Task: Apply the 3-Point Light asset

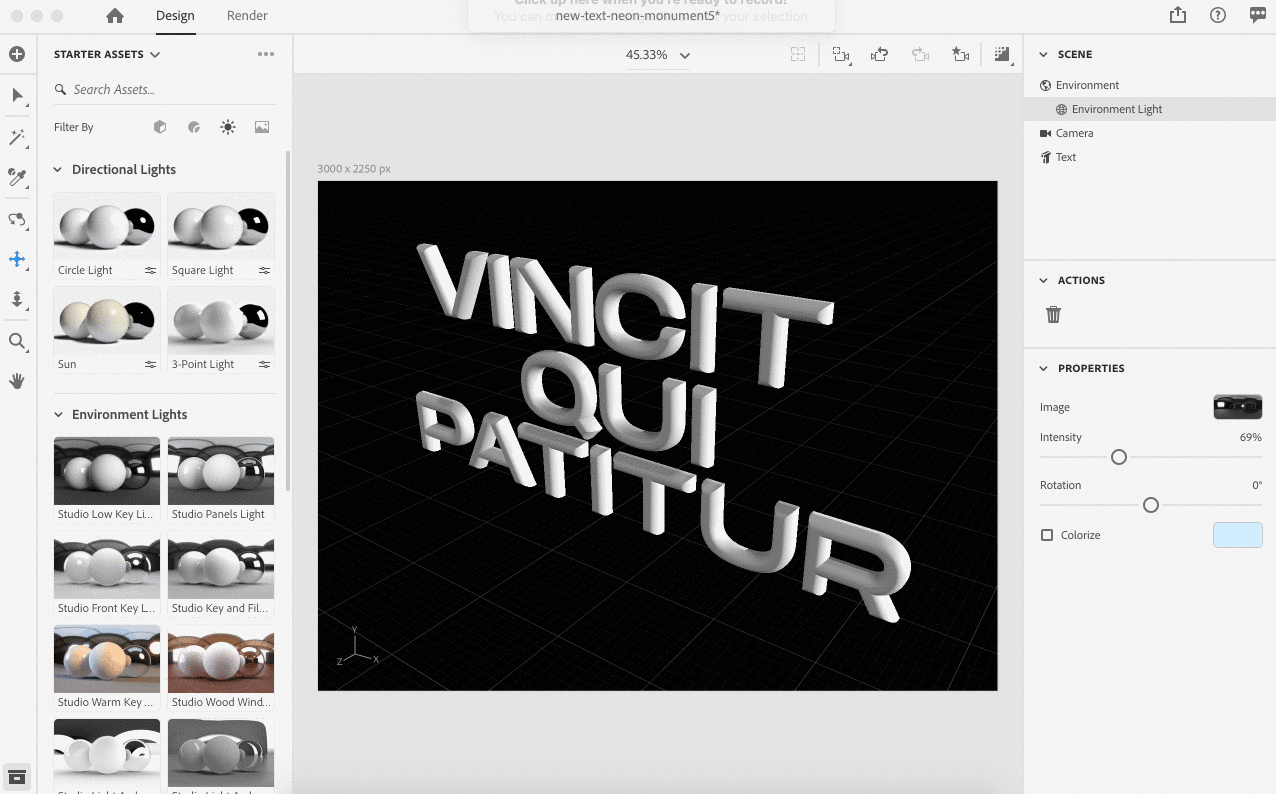Action: click(x=221, y=330)
